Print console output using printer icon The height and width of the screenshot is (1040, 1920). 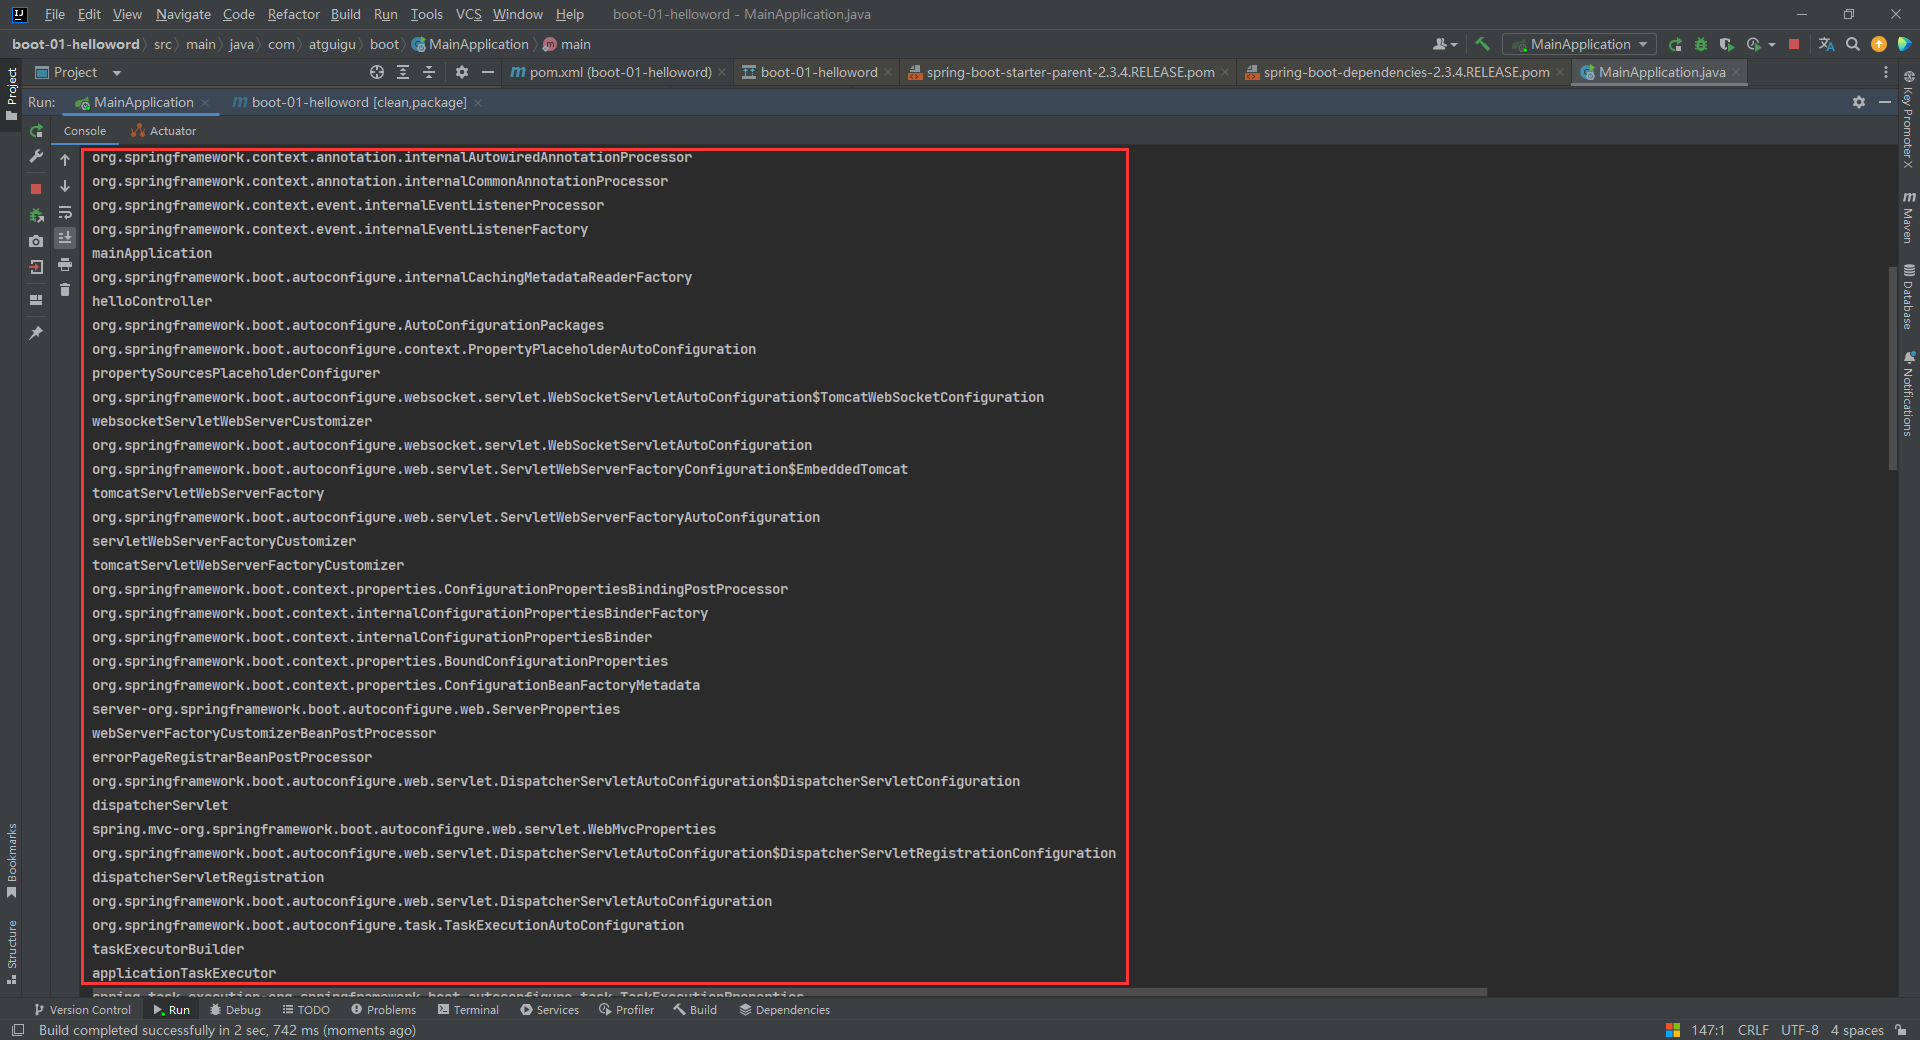pos(65,265)
